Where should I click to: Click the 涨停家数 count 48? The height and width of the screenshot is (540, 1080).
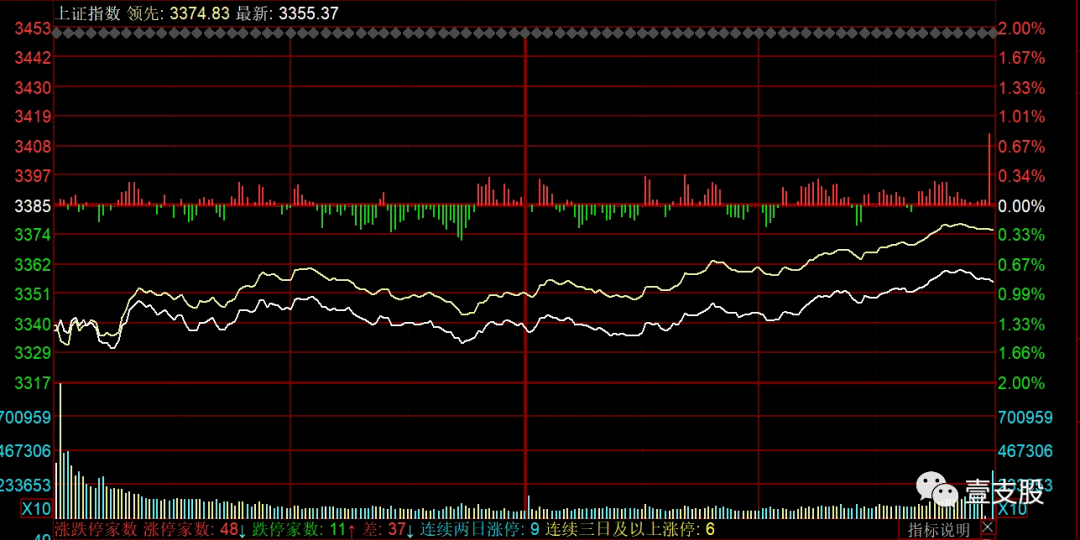click(x=229, y=529)
